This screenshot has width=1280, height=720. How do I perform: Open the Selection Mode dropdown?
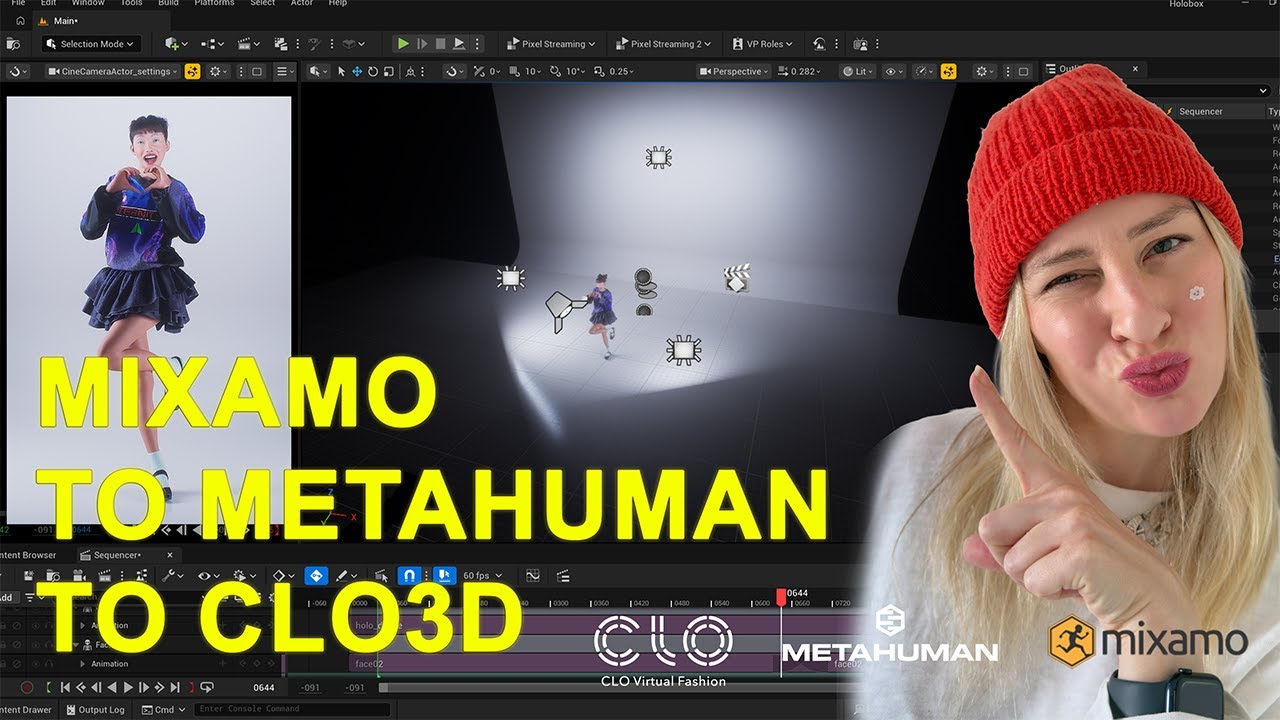[90, 44]
